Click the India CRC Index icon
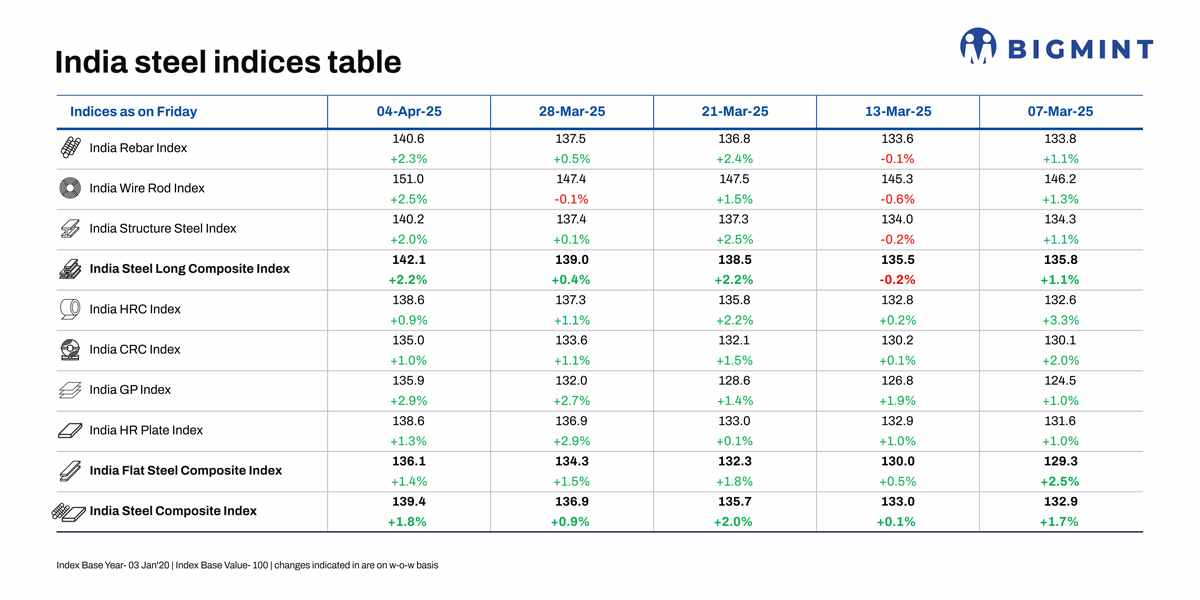 click(x=70, y=350)
